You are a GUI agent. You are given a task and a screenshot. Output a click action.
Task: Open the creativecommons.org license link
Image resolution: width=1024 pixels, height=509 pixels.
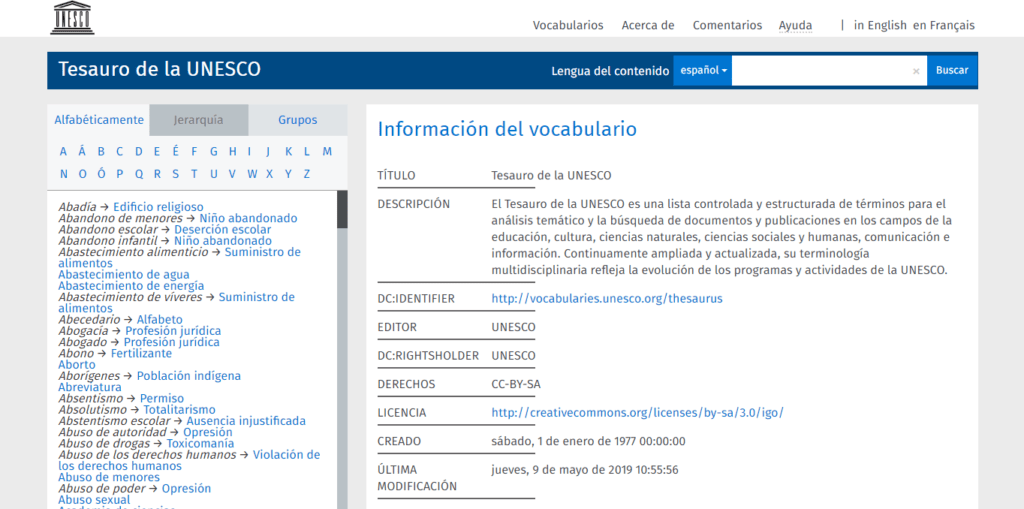(x=637, y=413)
